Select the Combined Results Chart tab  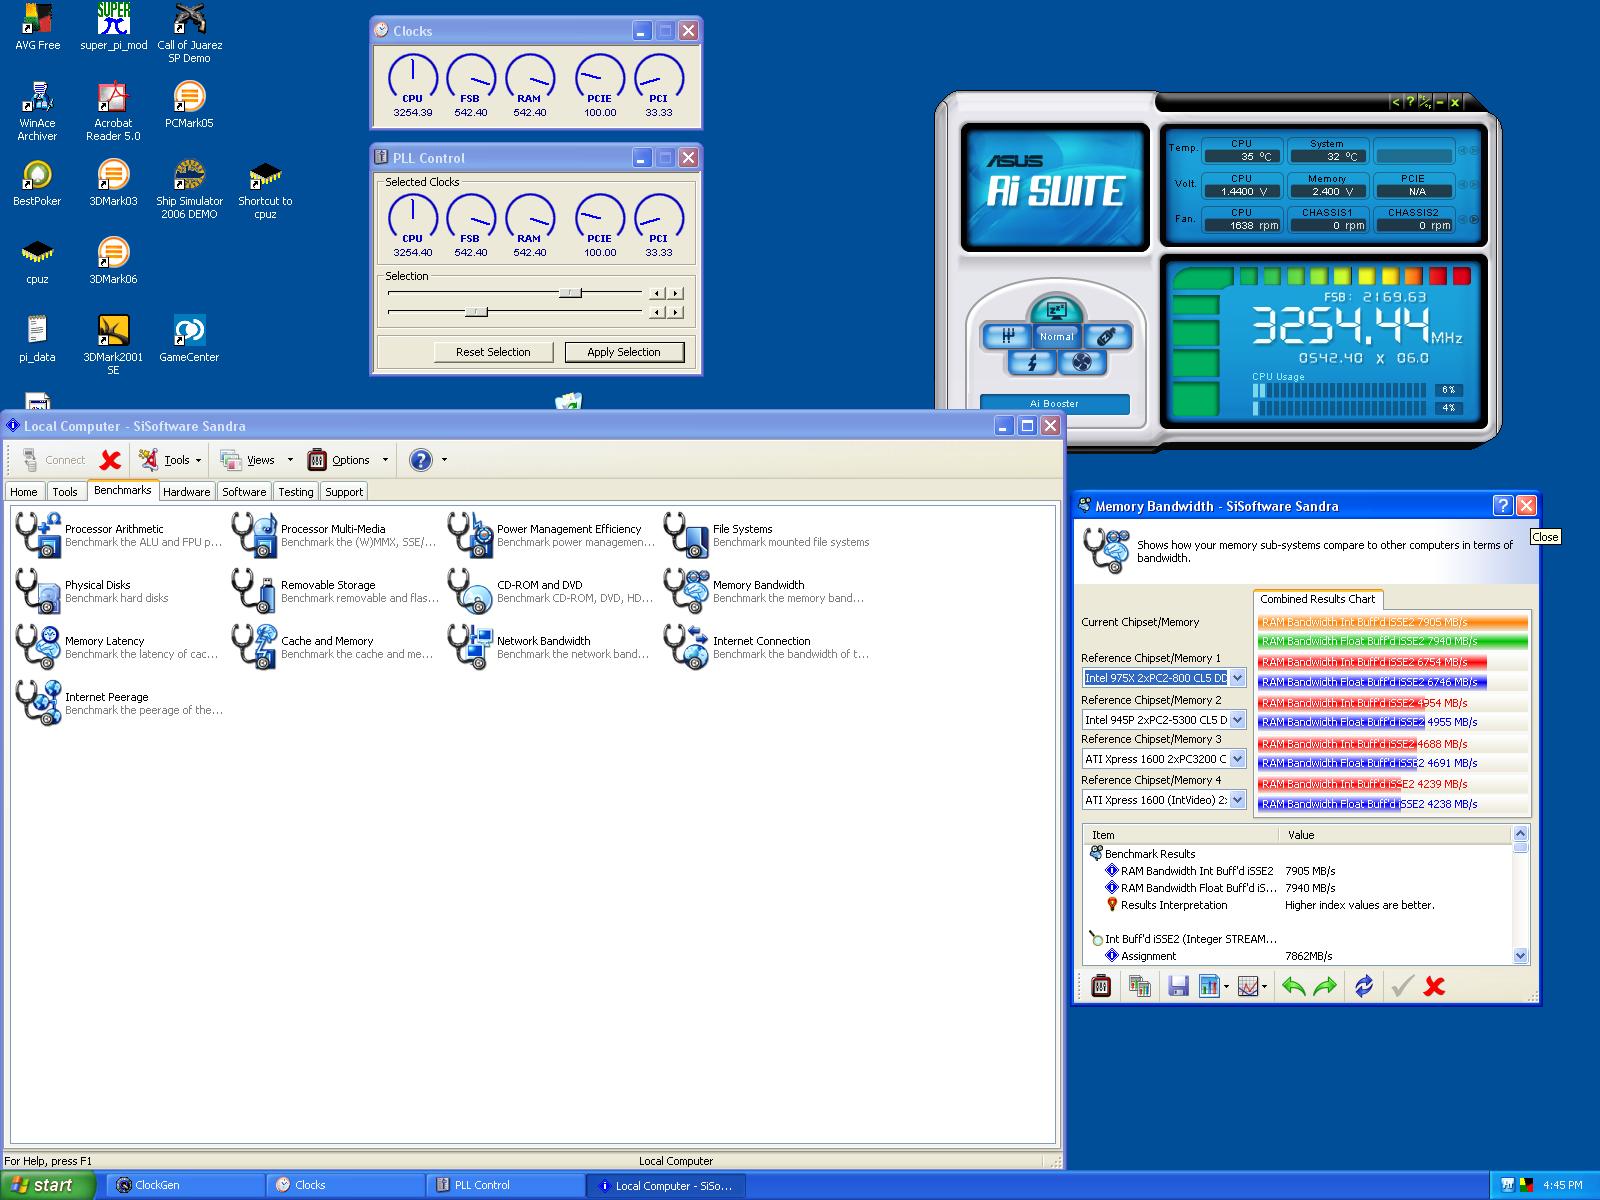coord(1317,599)
